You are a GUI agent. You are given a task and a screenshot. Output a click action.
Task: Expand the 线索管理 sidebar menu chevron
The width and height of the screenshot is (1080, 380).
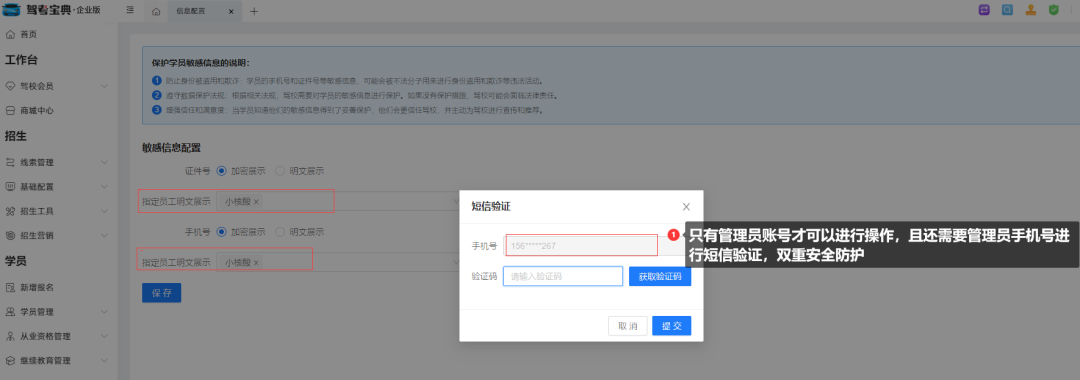click(x=104, y=162)
